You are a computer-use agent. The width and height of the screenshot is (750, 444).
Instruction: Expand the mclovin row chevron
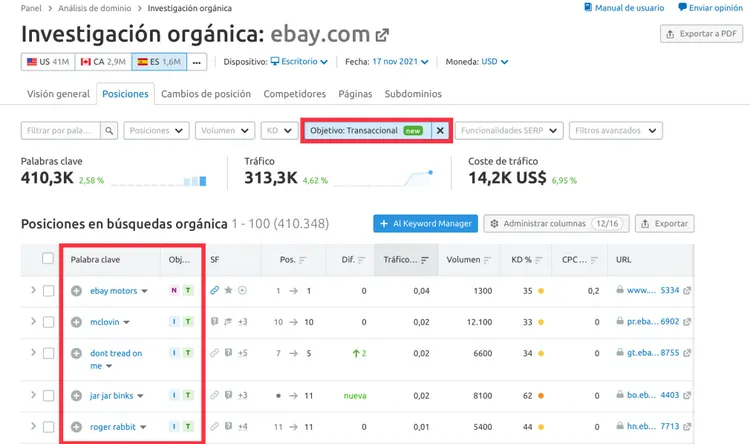pos(33,321)
